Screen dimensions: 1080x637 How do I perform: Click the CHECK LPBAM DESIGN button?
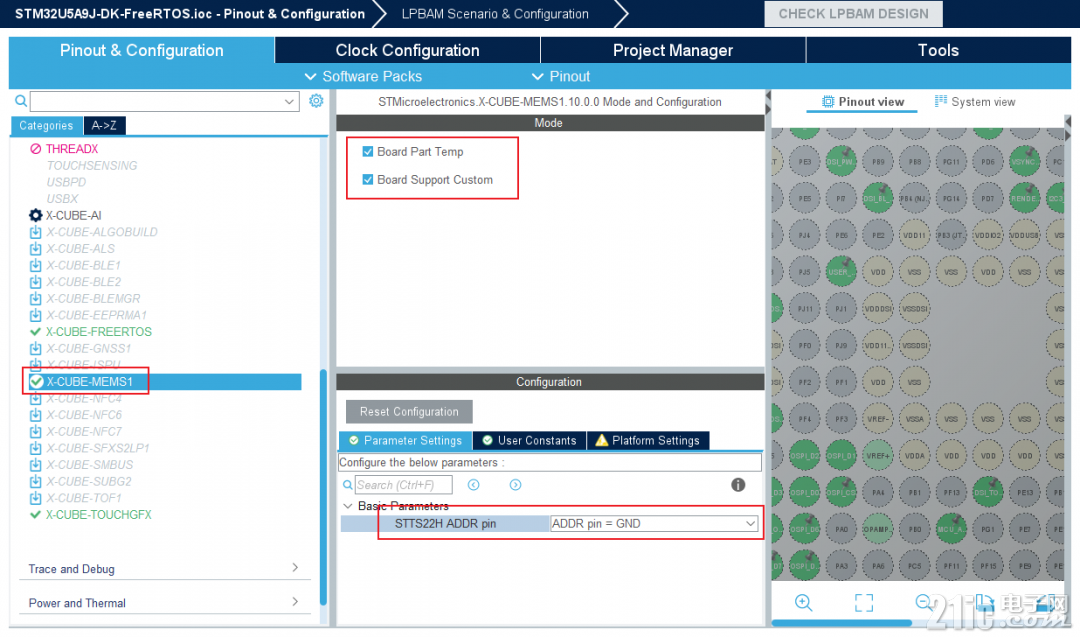[853, 14]
